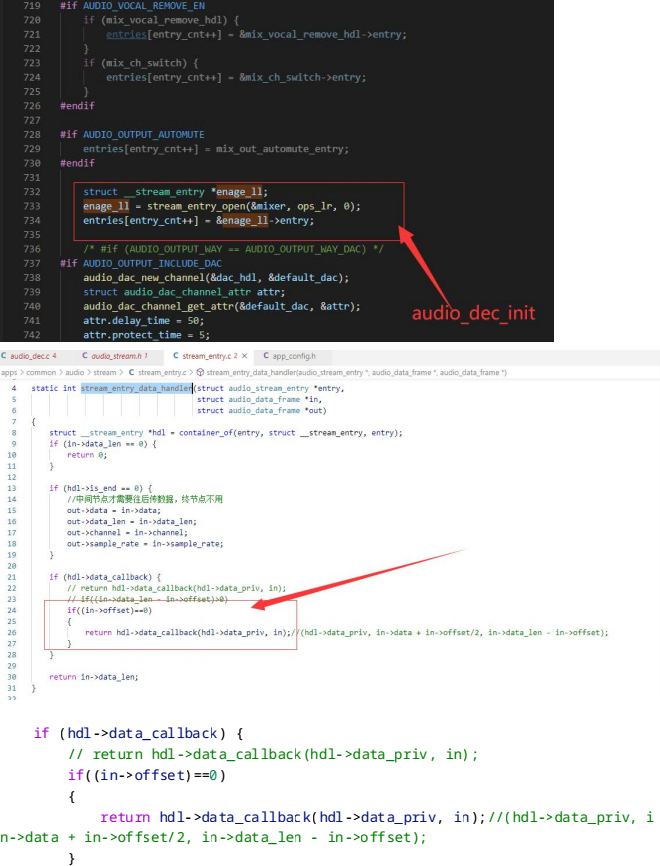The height and width of the screenshot is (866, 660).
Task: Open the stream_entry_data_handler breadcrumb symbol
Action: tap(356, 373)
